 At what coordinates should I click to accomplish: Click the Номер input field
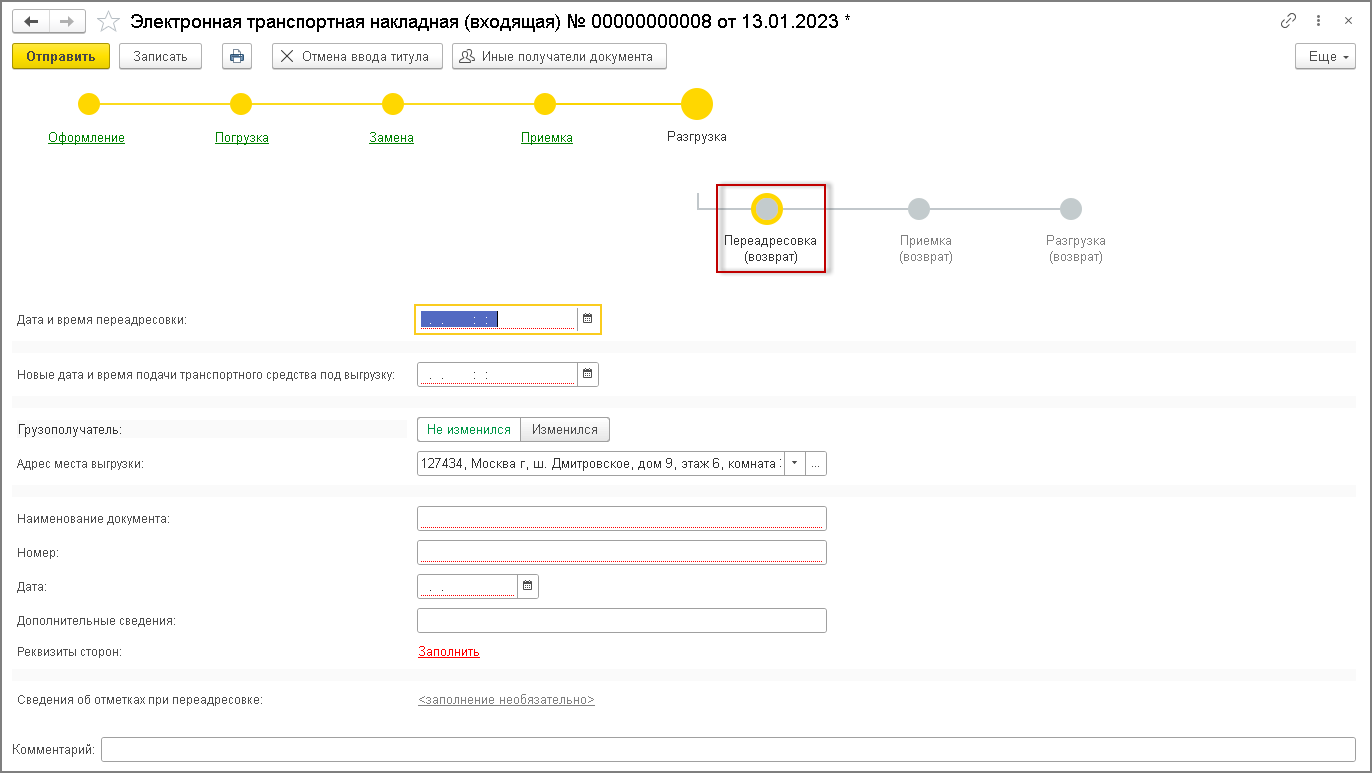pyautogui.click(x=622, y=552)
